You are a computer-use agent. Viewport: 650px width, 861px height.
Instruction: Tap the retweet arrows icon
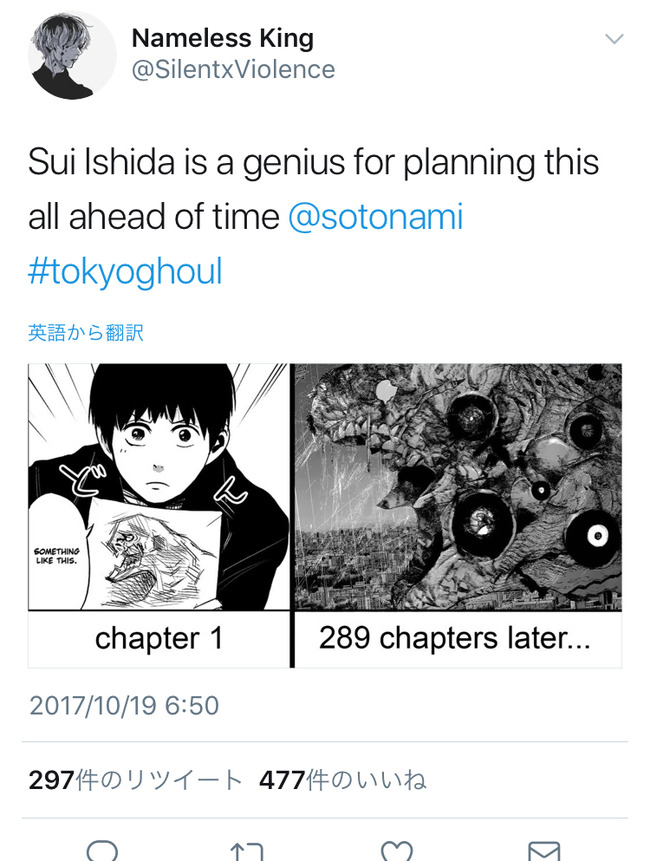pyautogui.click(x=247, y=851)
